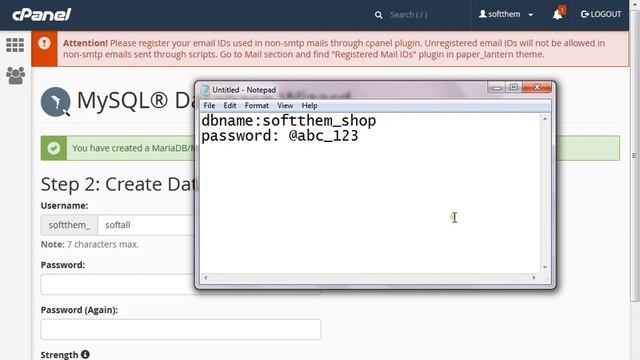Screen dimensions: 640x360
Task: Open Notepad Format menu
Action: (257, 106)
